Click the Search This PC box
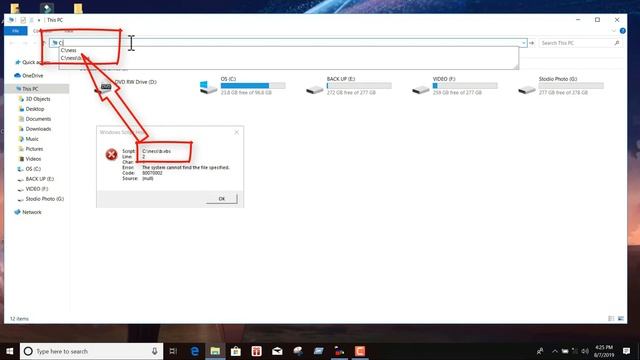The height and width of the screenshot is (360, 640). click(580, 43)
